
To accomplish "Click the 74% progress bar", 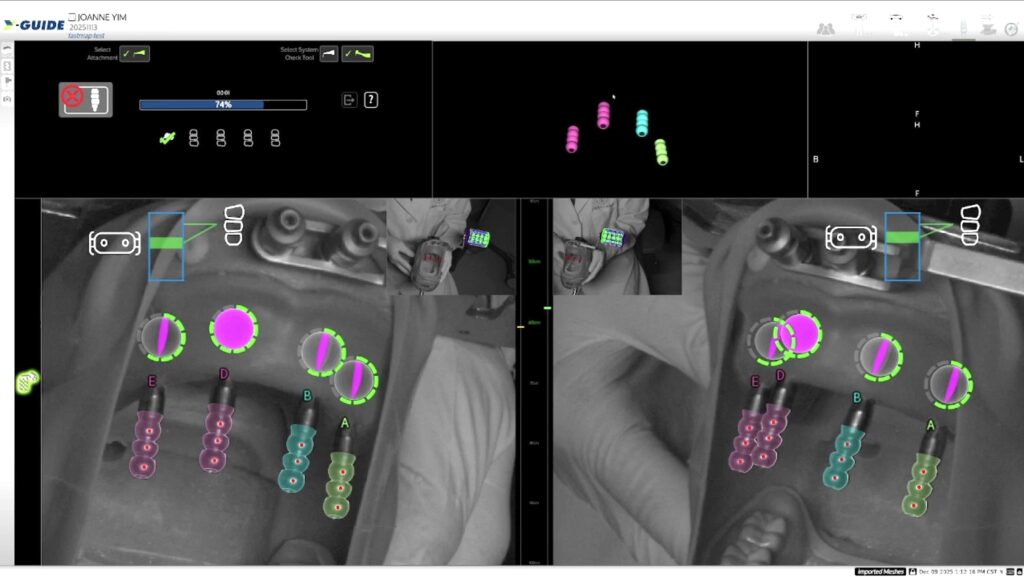I will point(222,104).
